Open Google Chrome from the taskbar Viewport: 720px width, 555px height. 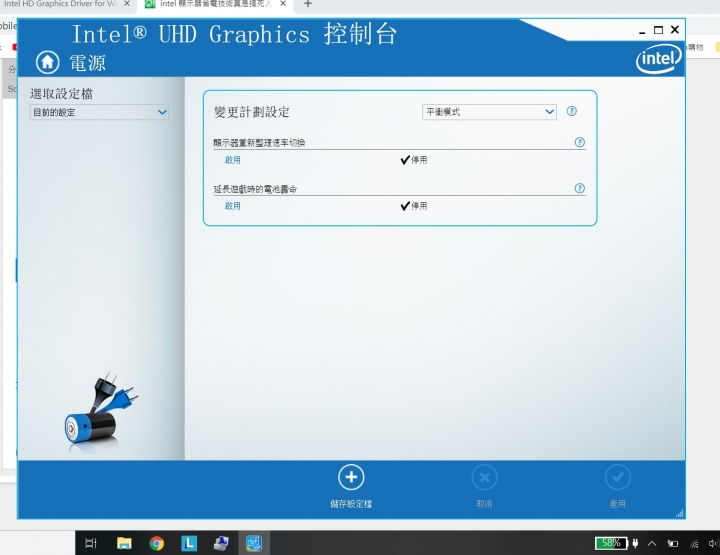(x=157, y=544)
